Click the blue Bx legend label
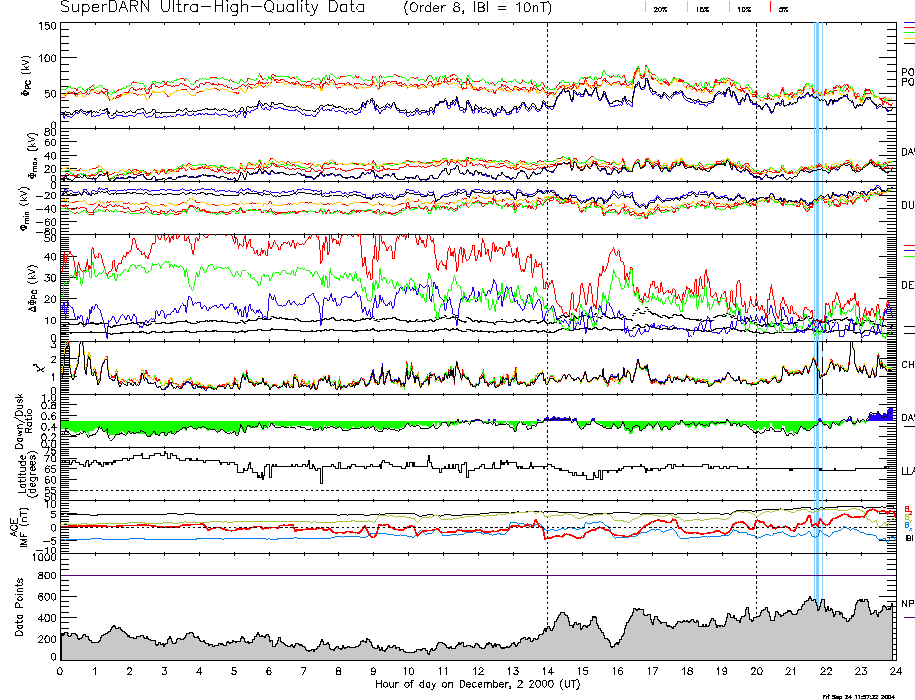This screenshot has height=700, width=915. 907,525
